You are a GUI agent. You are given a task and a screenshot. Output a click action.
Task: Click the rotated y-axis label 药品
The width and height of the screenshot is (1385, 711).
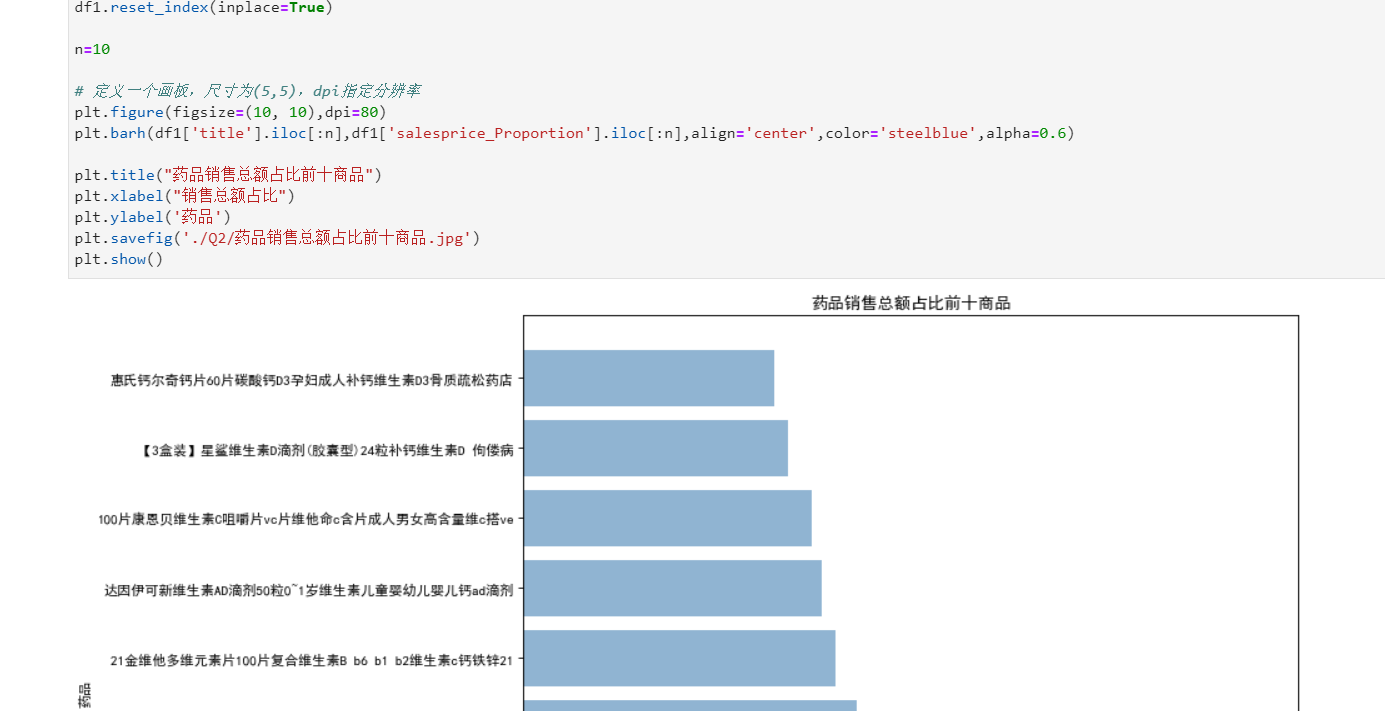pos(85,697)
